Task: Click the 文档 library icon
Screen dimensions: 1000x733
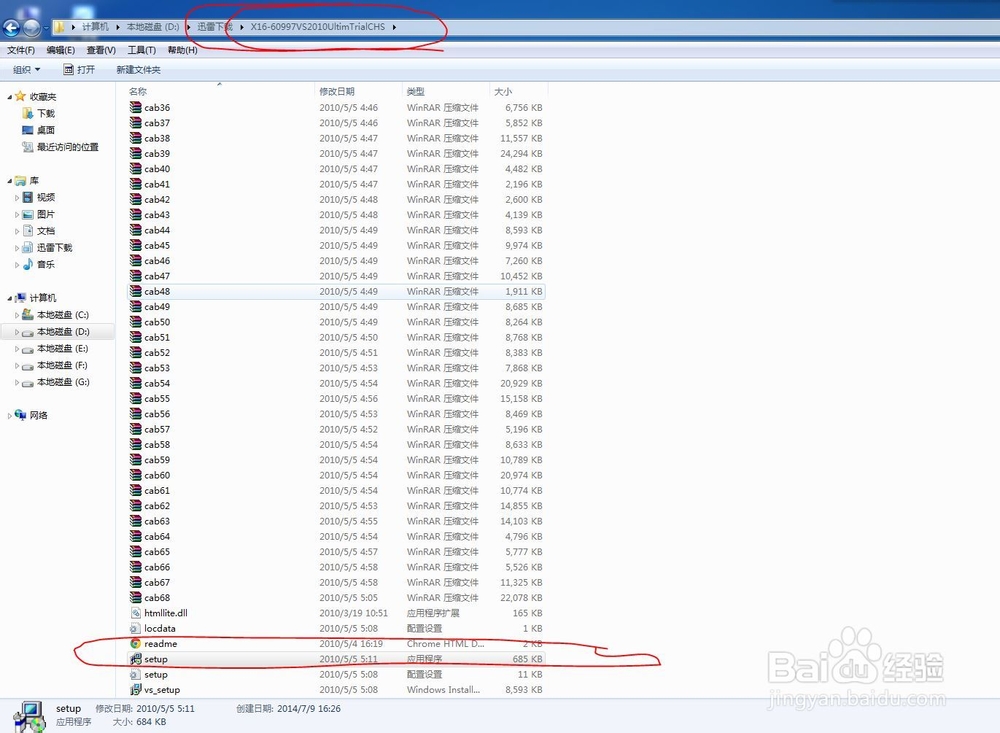Action: (27, 230)
